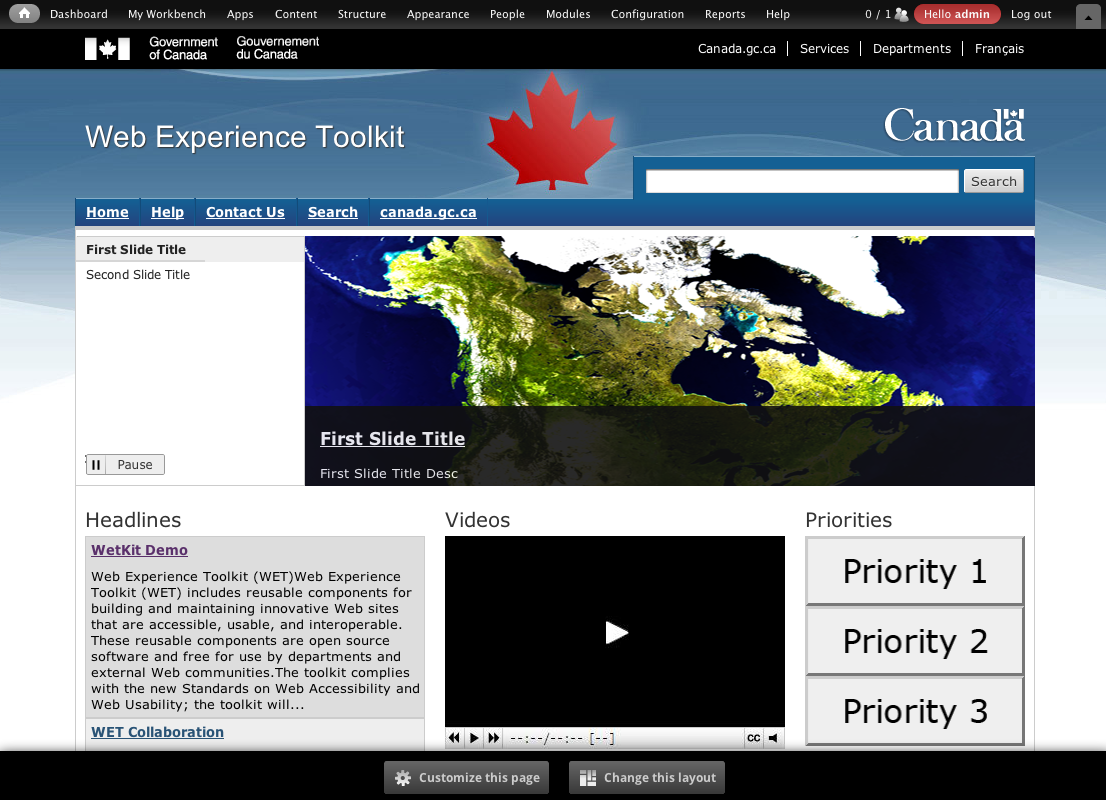Click the Videos section heading
Image resolution: width=1106 pixels, height=800 pixels.
478,520
